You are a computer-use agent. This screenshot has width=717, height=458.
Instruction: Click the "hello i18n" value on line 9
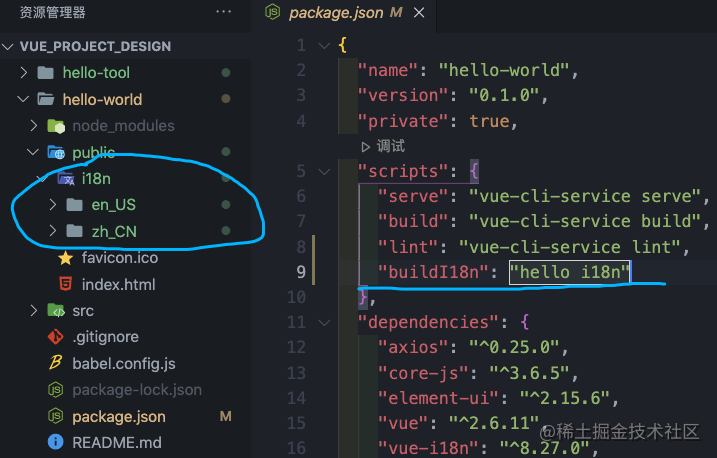pyautogui.click(x=570, y=272)
